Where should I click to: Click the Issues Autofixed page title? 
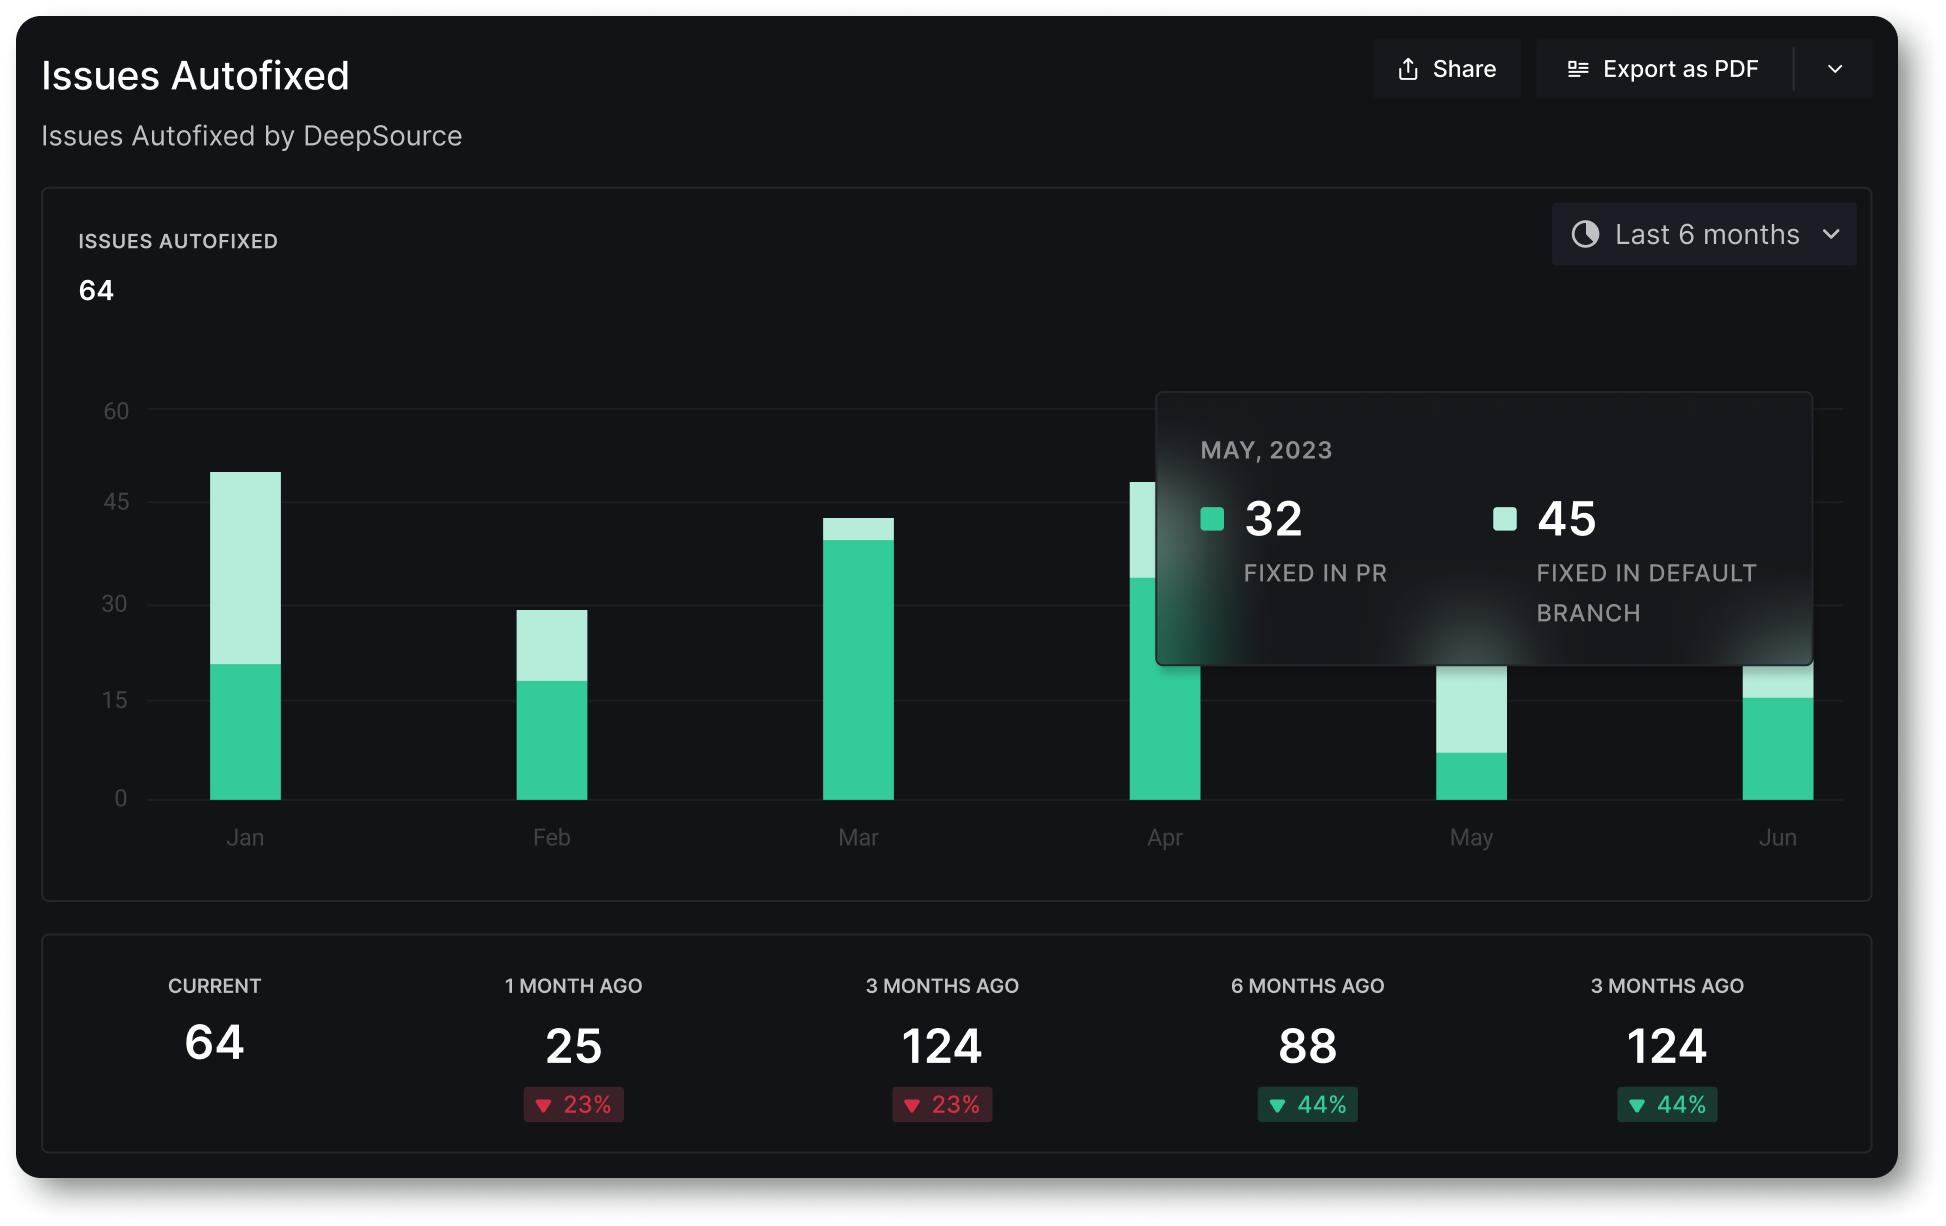[195, 76]
